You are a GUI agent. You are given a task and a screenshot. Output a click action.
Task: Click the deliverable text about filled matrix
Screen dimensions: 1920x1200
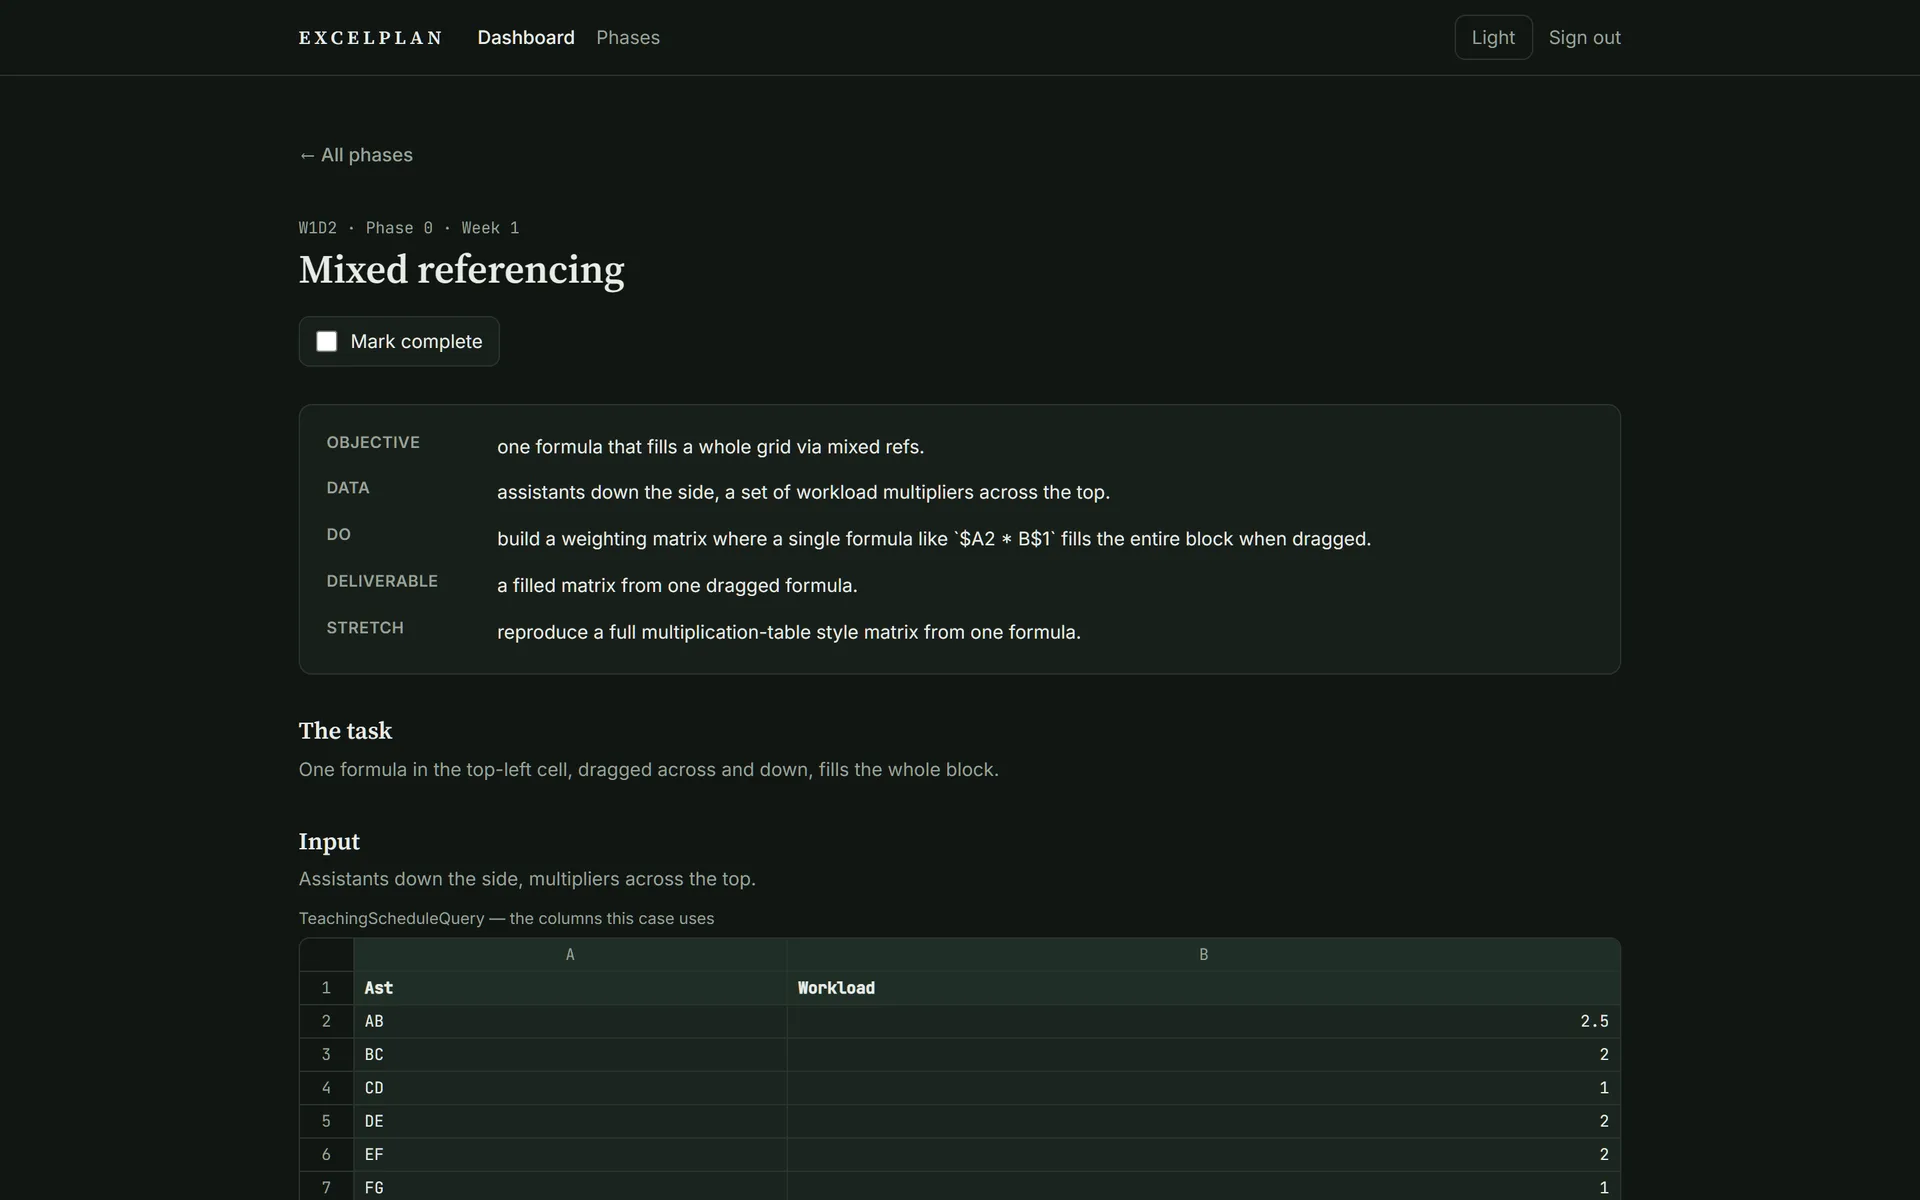coord(677,586)
